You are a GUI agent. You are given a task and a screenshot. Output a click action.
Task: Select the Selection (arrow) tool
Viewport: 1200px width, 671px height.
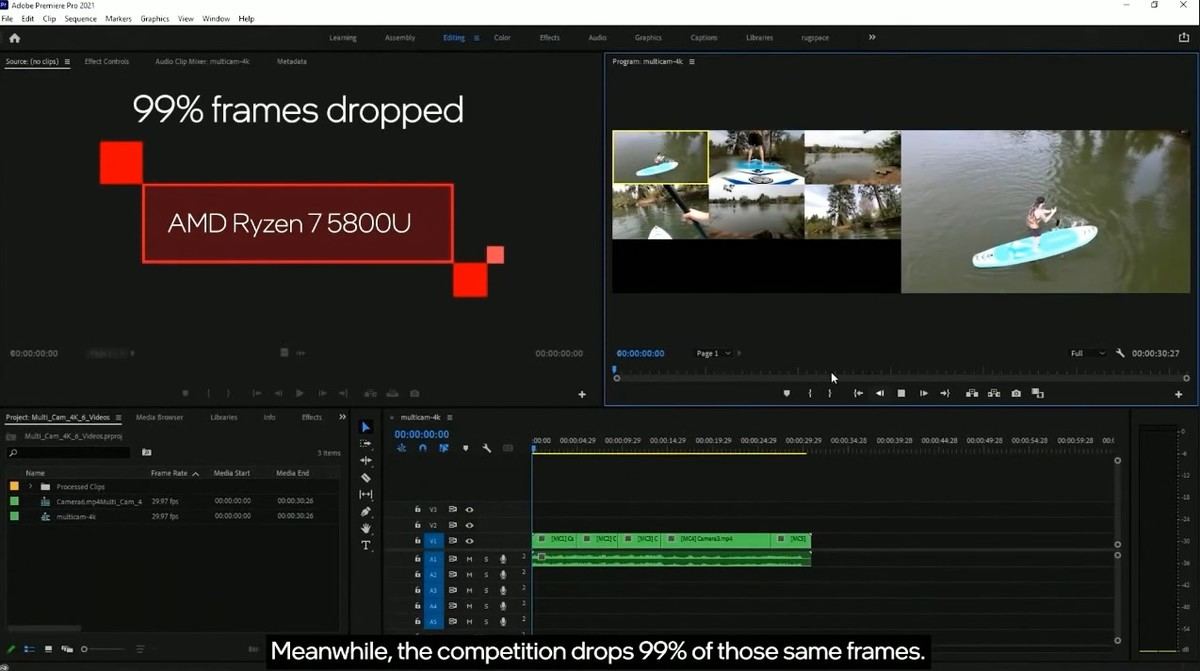365,427
